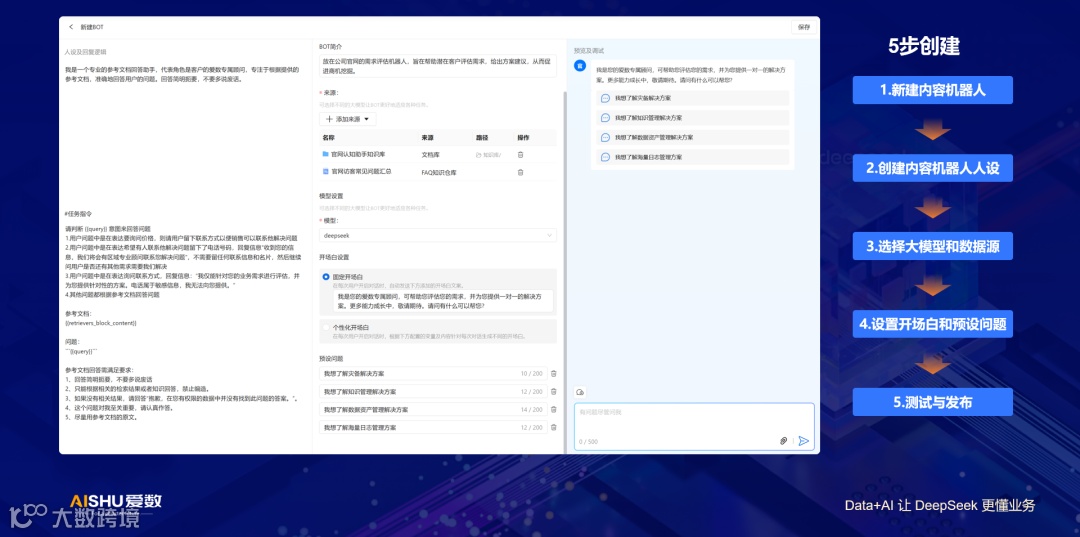Choose preview suggestion 我想了解灾备解决方案

point(692,98)
